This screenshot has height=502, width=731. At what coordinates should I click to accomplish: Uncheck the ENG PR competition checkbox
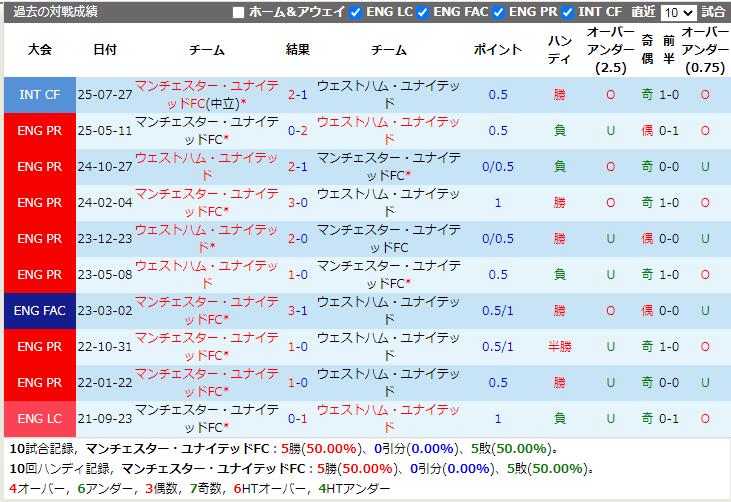[x=497, y=13]
